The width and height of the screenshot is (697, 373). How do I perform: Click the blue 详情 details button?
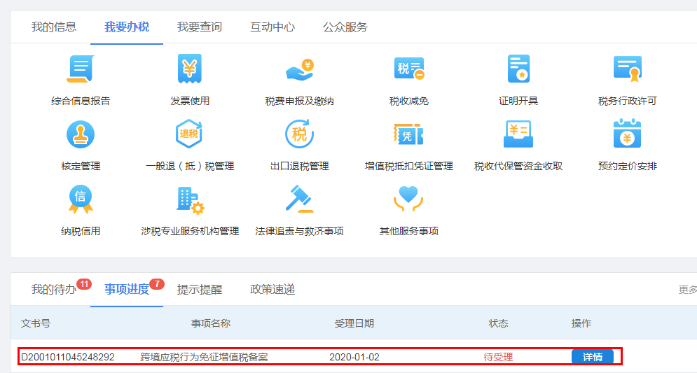point(593,357)
